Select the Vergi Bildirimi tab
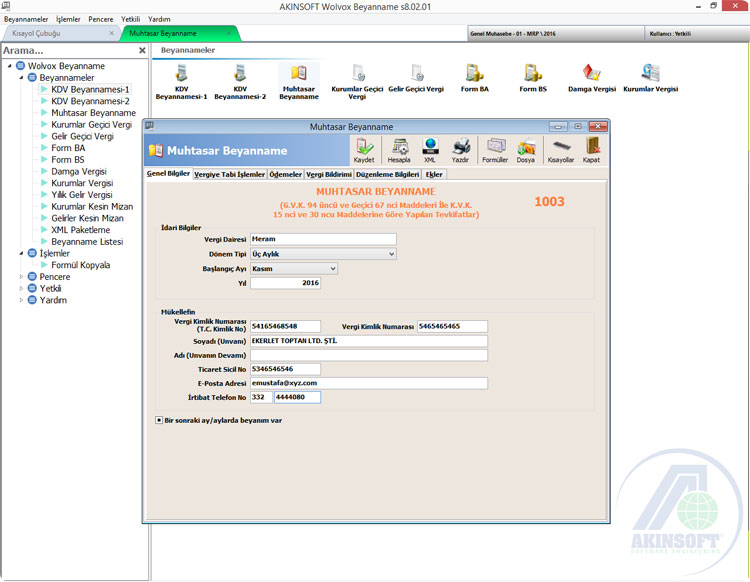This screenshot has height=582, width=750. point(329,175)
